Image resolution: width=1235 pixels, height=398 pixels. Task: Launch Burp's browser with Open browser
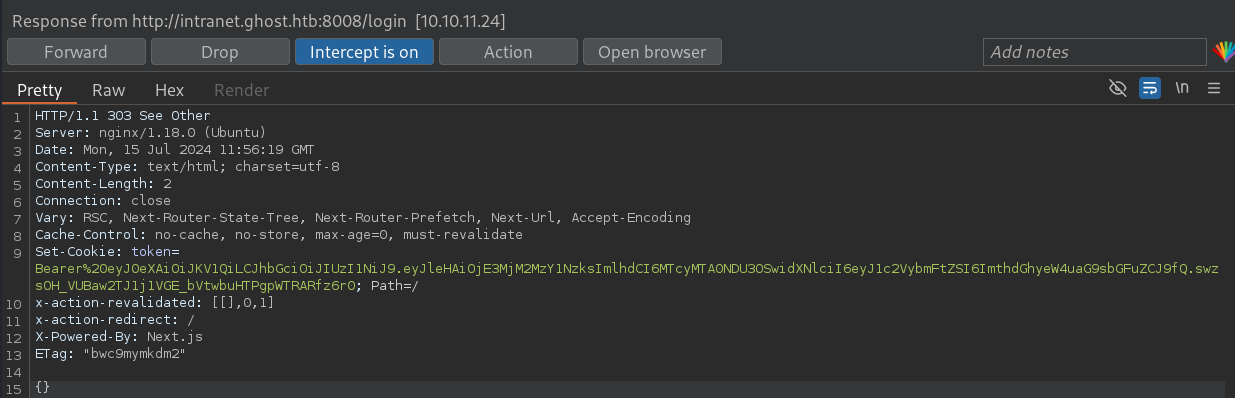tap(652, 52)
